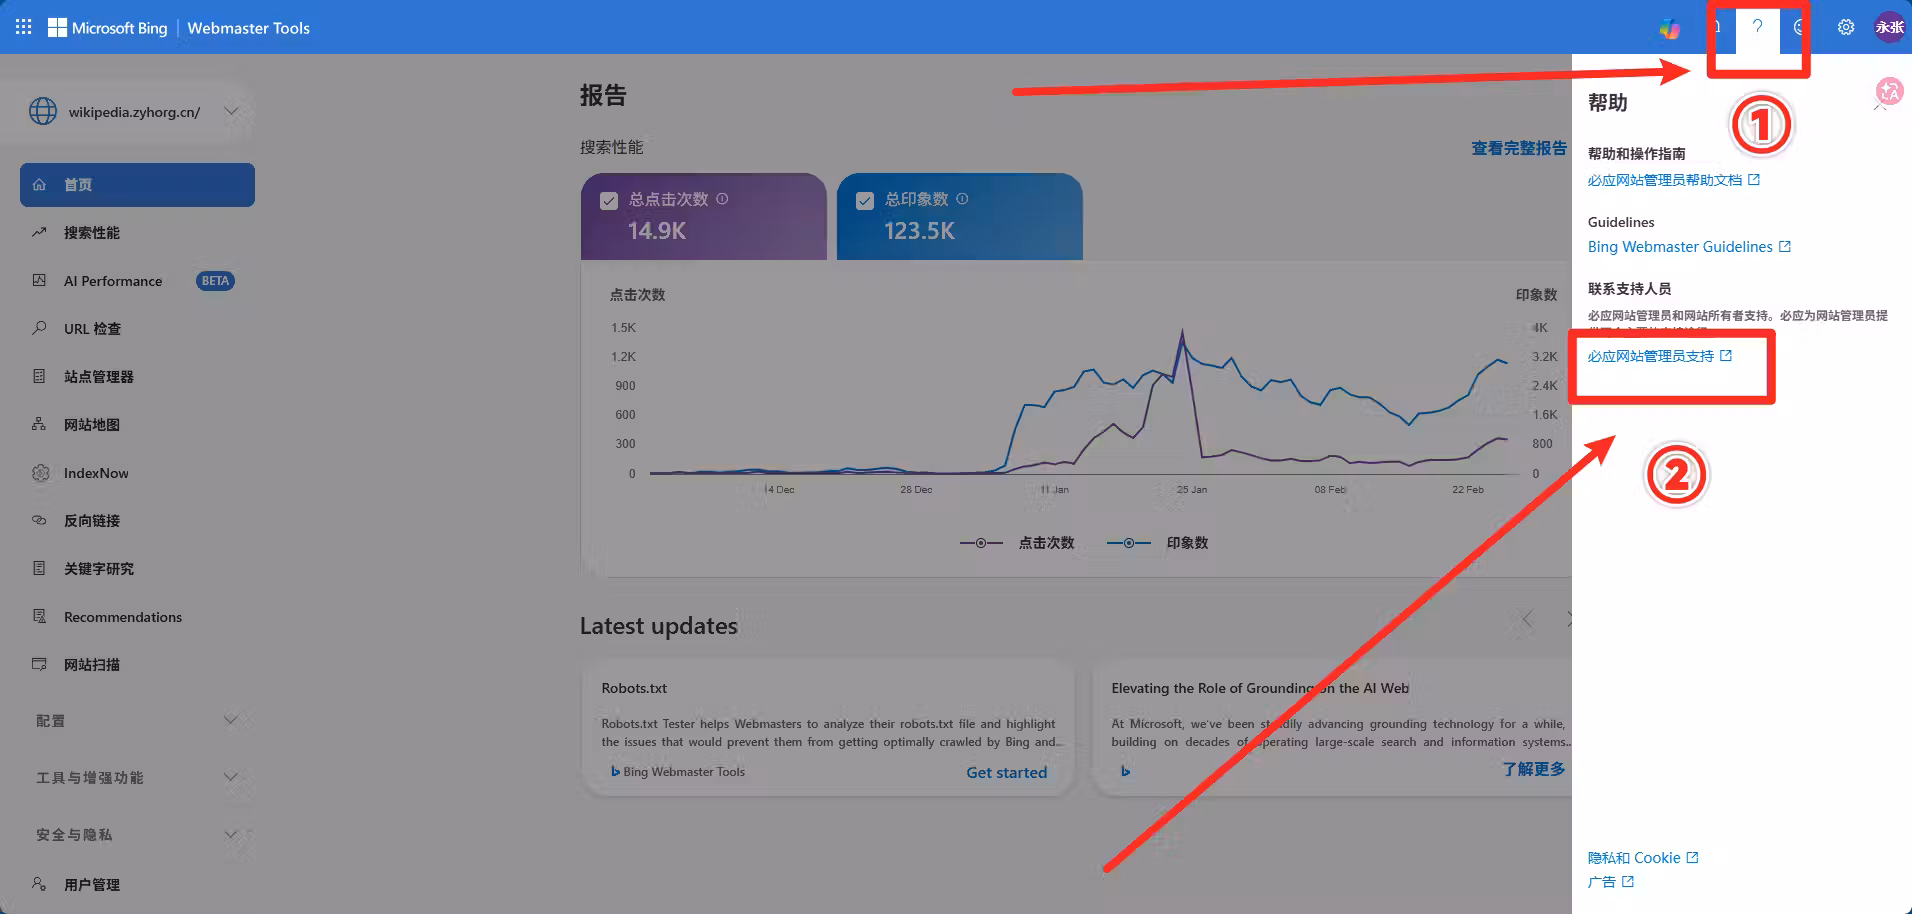
Task: Click the URL 检查 magnifier icon
Action: point(39,328)
